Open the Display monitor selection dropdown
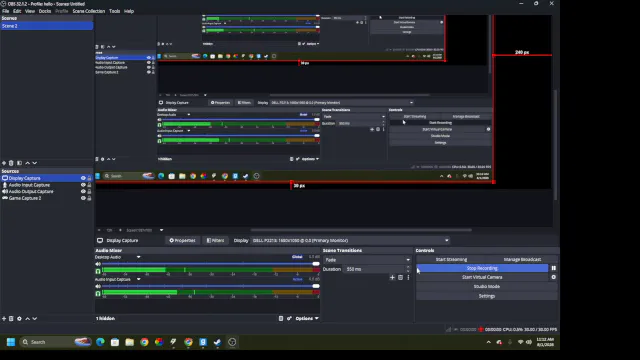640x360 pixels. tap(350, 240)
